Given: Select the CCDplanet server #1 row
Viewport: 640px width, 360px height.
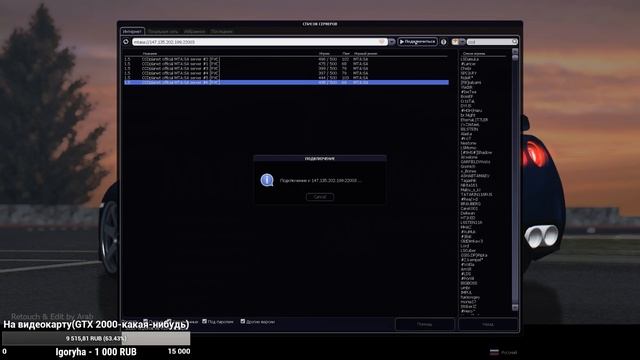Looking at the screenshot, I should click(286, 64).
